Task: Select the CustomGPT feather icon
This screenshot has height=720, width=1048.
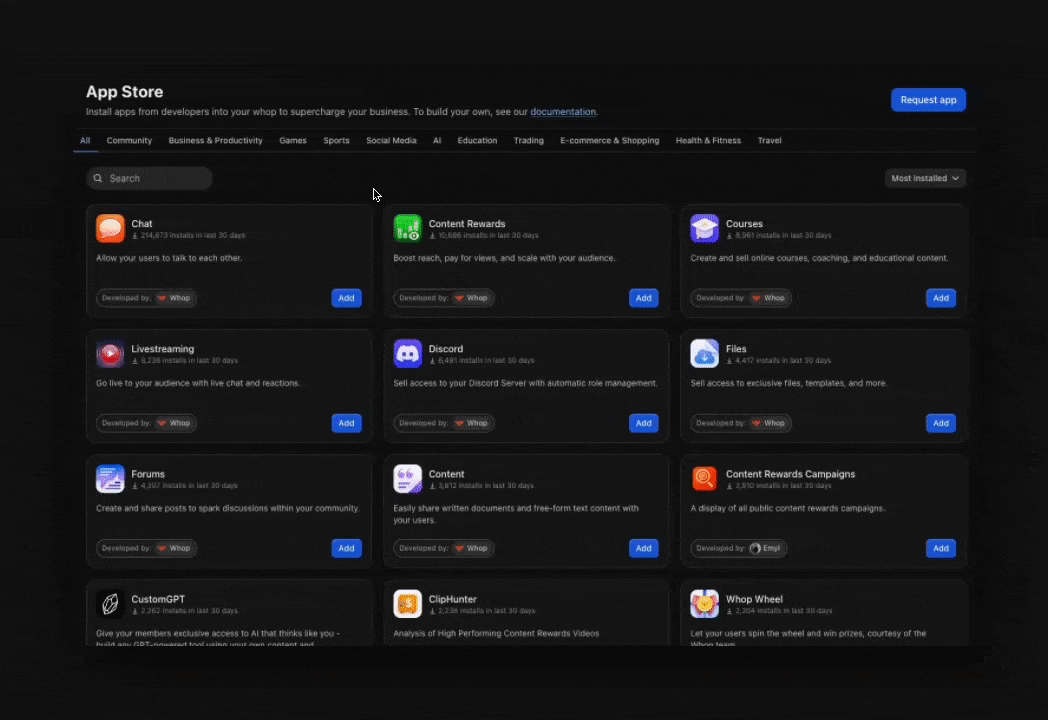Action: [x=110, y=603]
